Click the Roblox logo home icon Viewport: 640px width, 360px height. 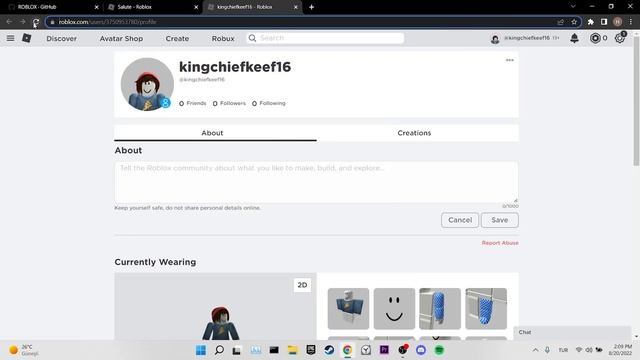[27, 38]
